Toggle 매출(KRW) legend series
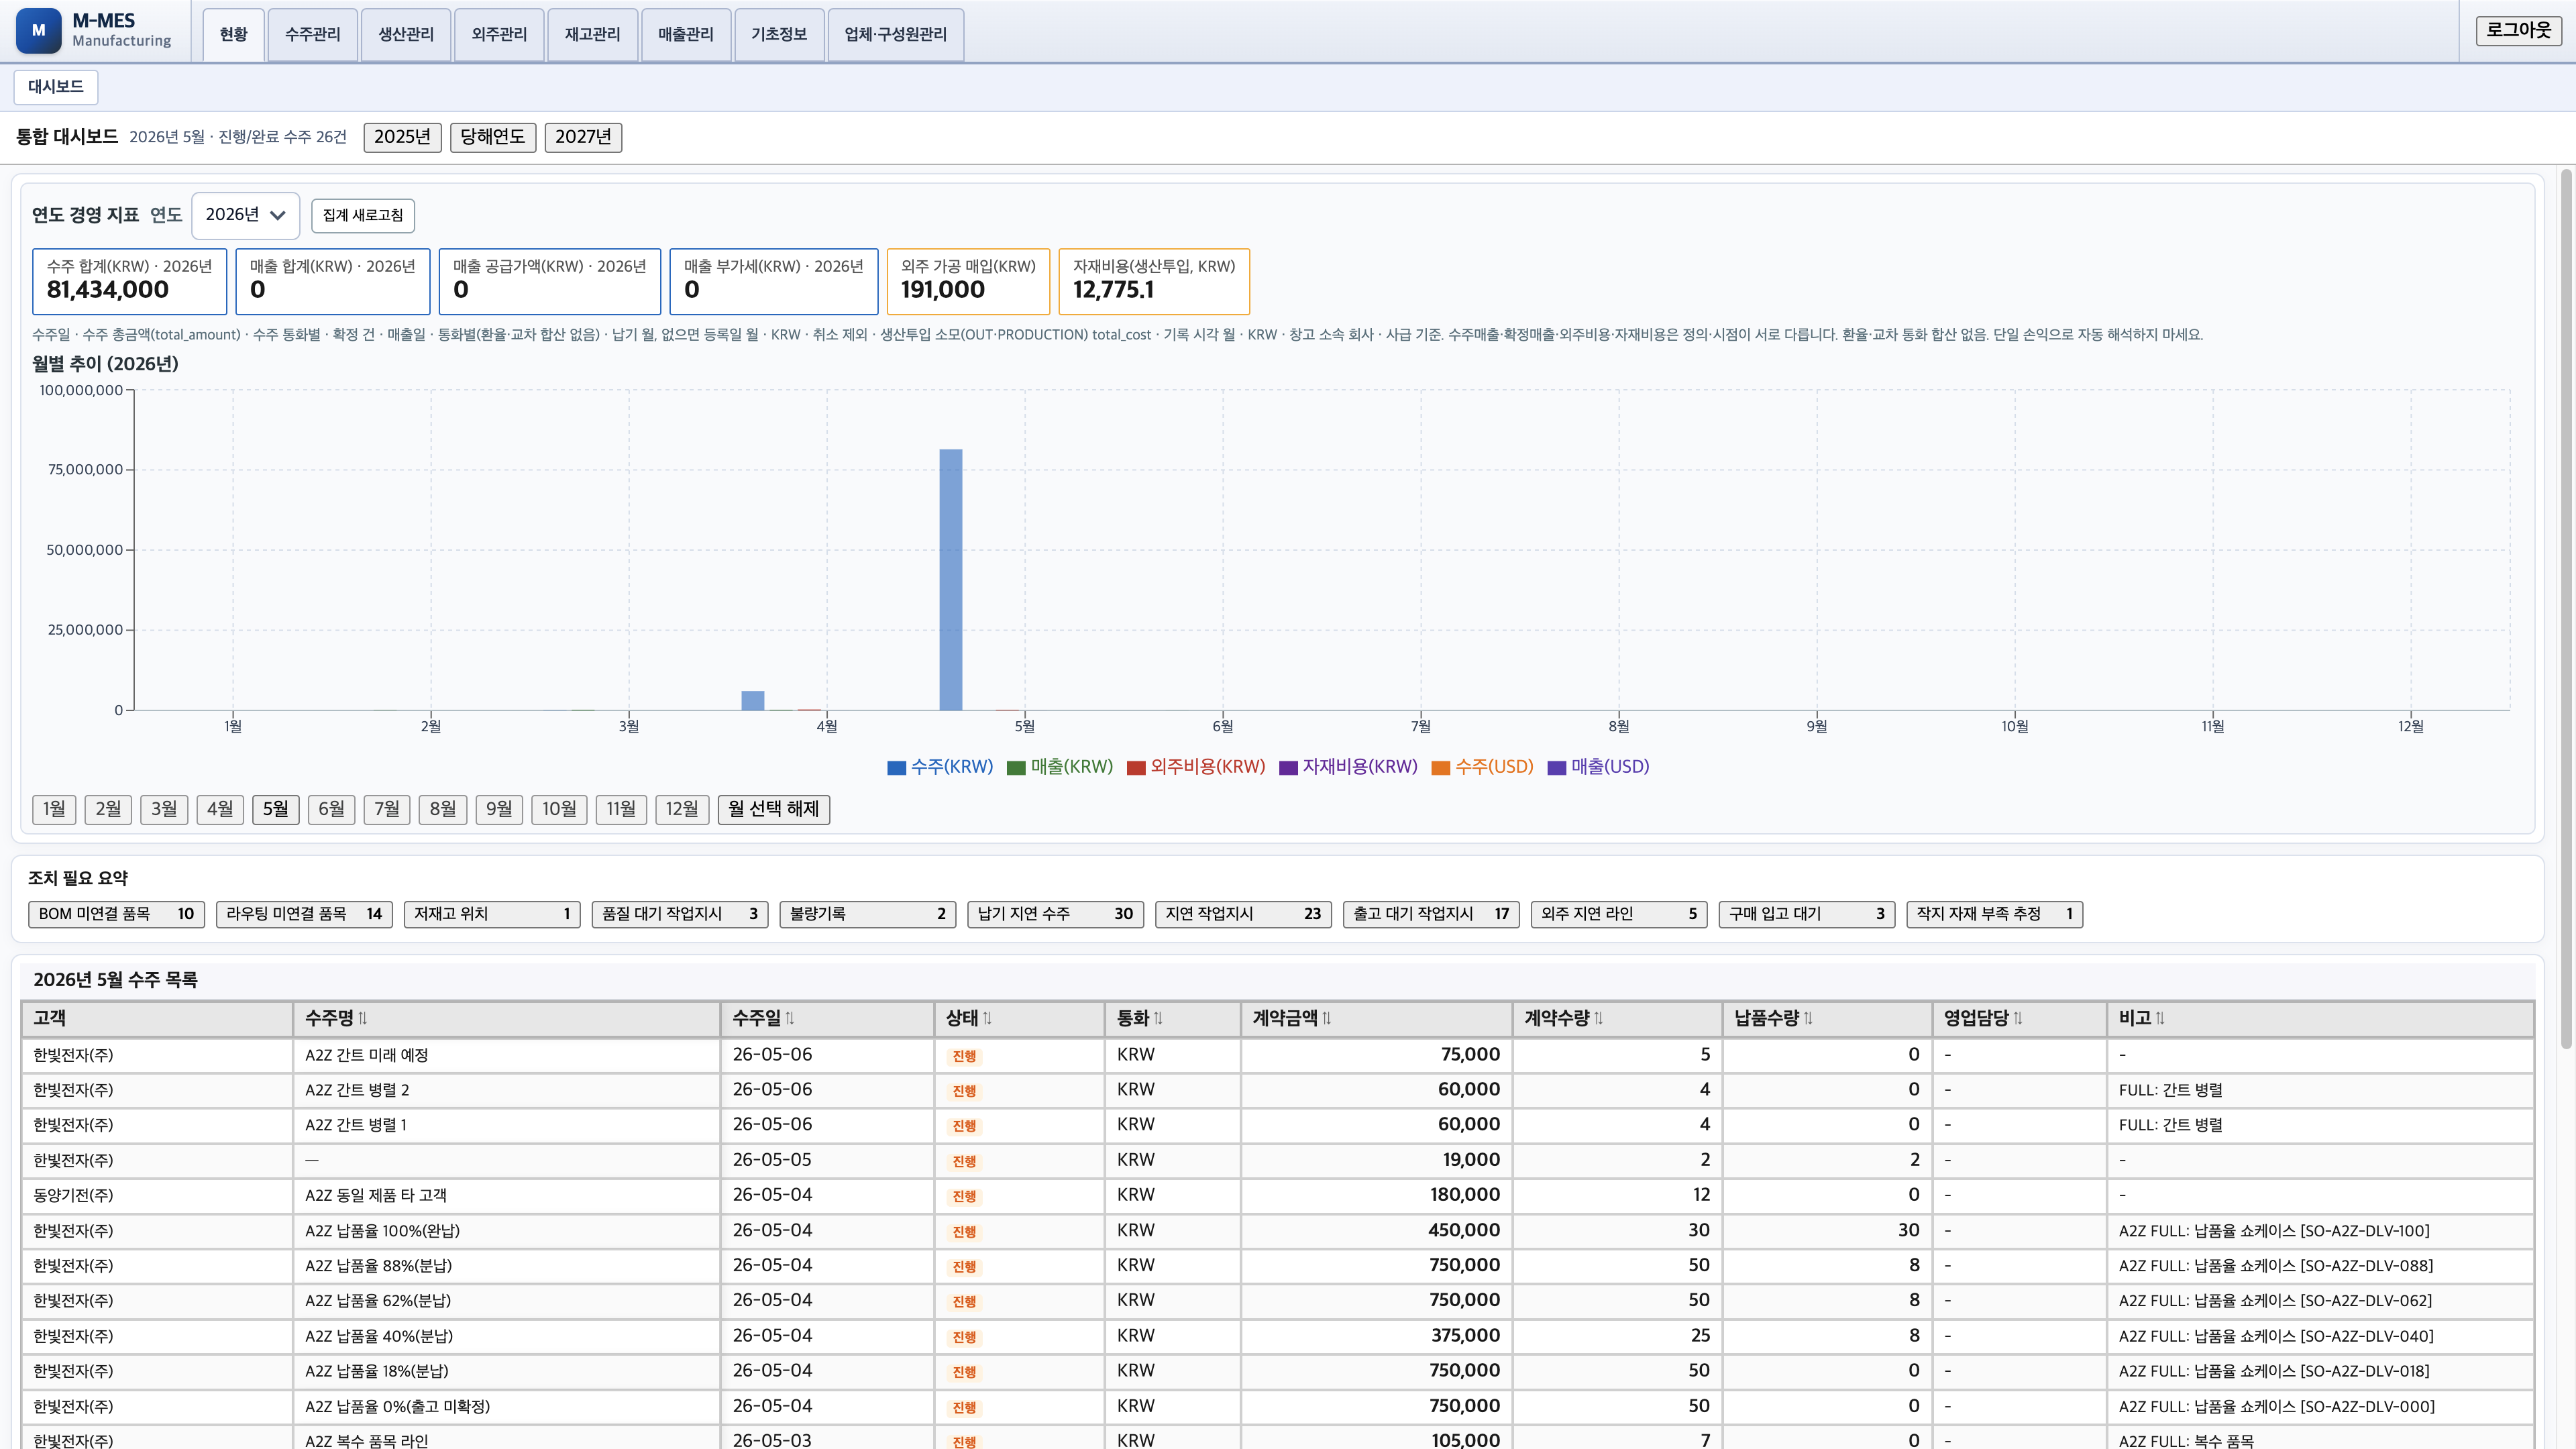2576x1449 pixels. tap(1060, 767)
